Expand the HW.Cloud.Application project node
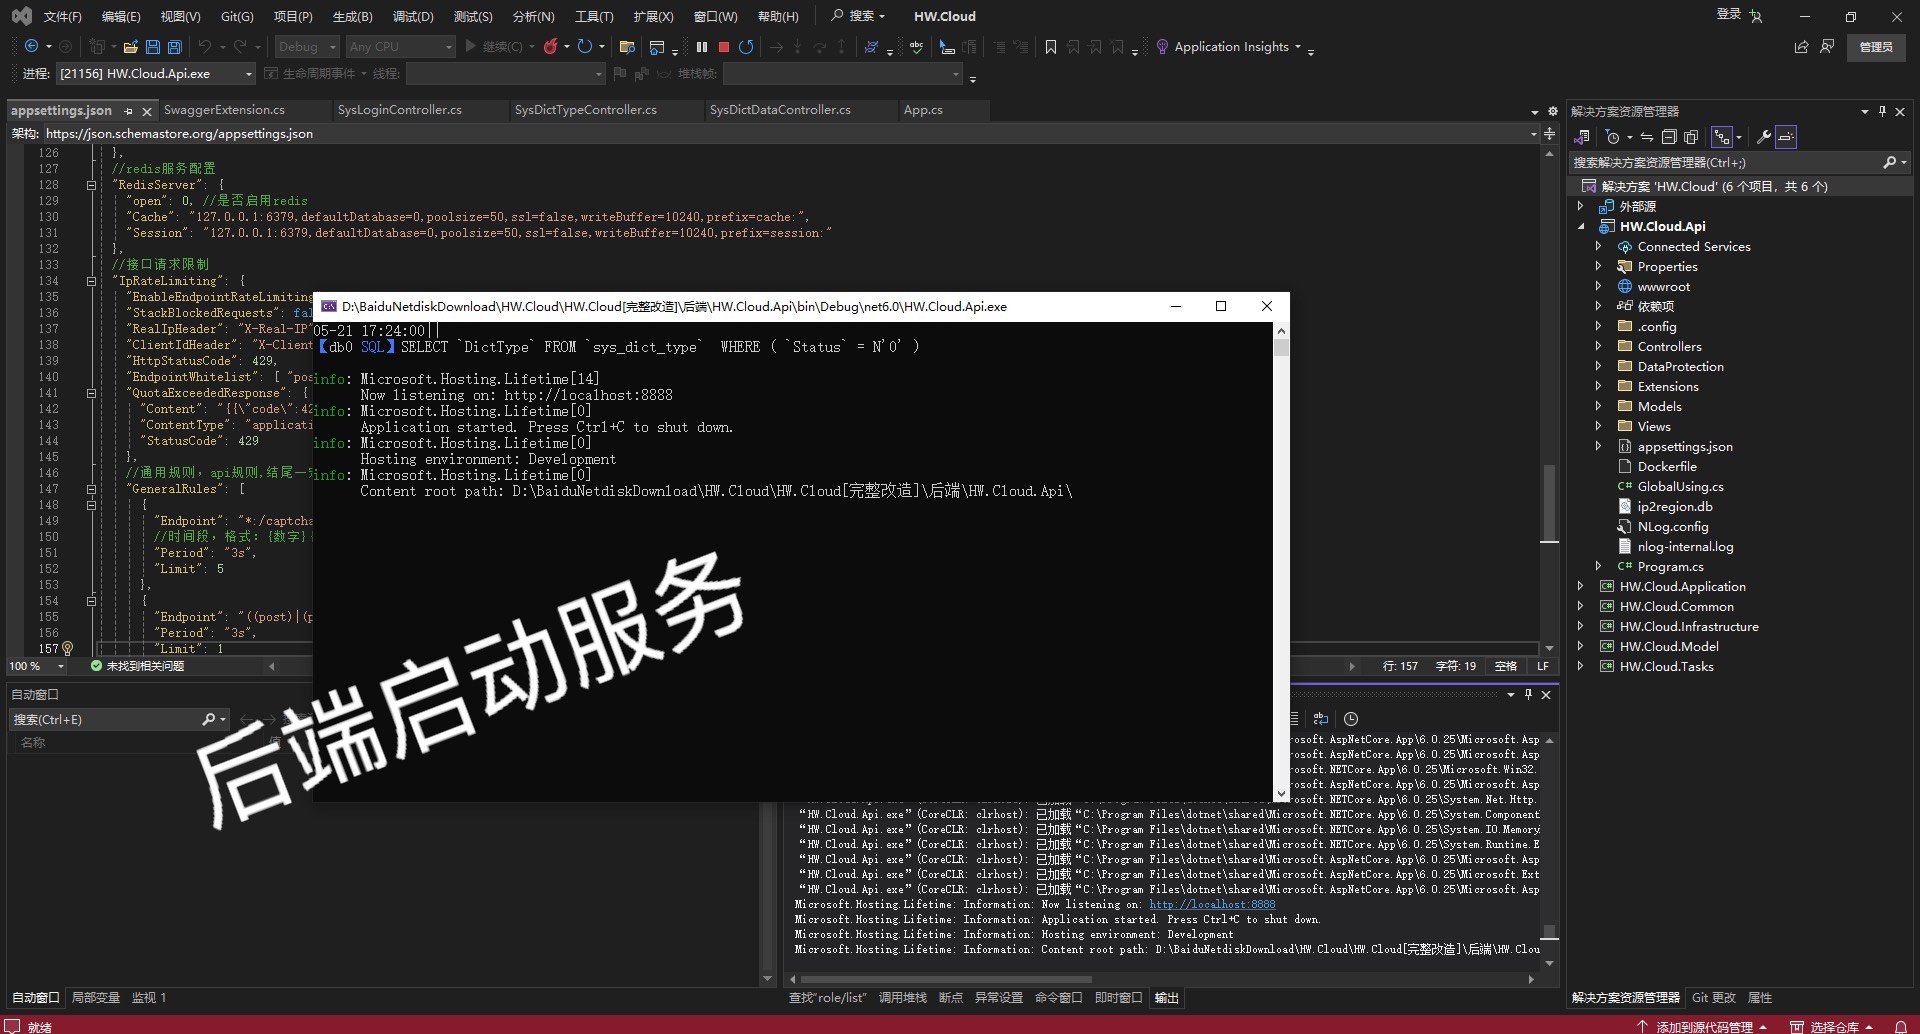 click(1581, 587)
